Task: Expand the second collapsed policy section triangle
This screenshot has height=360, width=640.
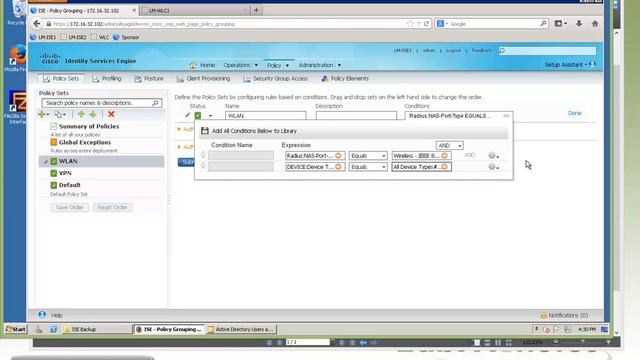Action: (179, 146)
